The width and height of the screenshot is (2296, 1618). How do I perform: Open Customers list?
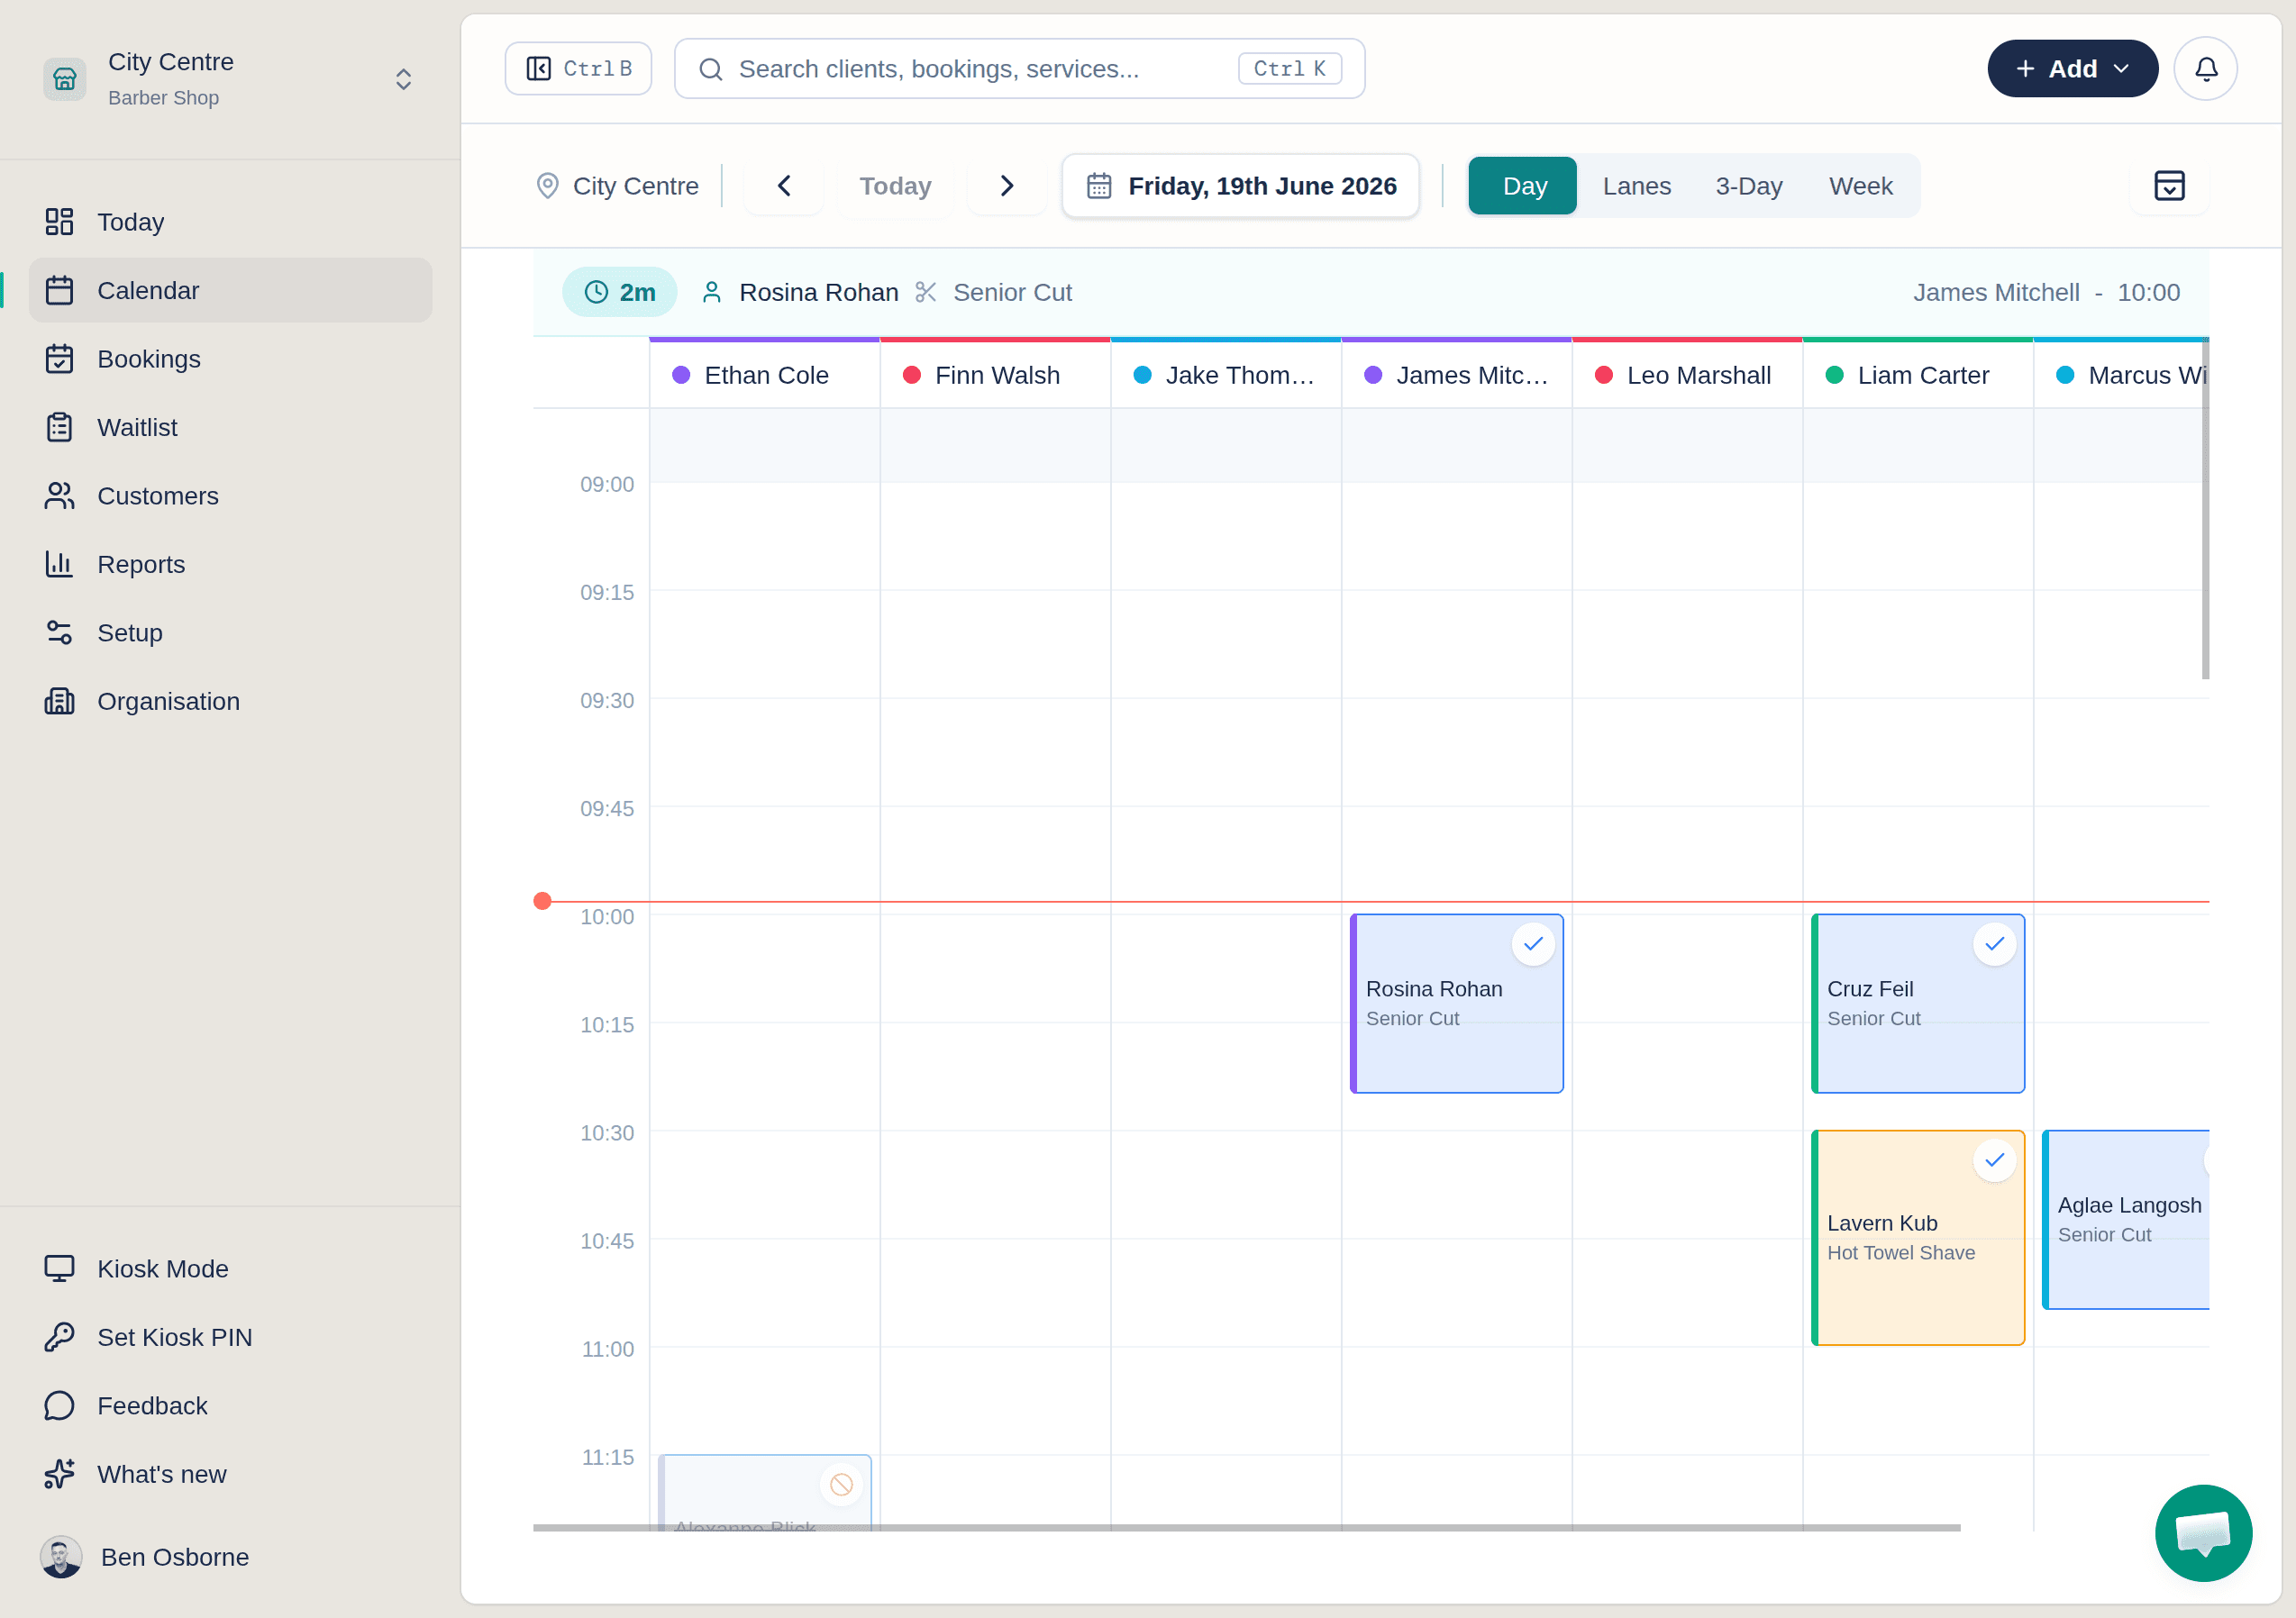tap(230, 496)
